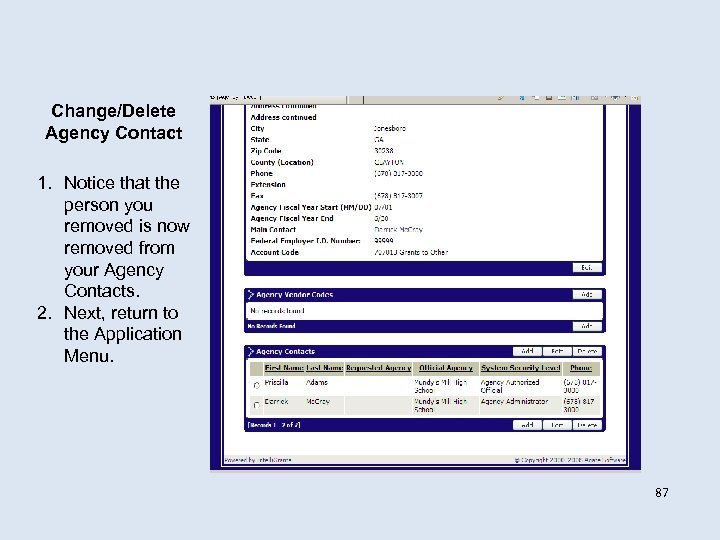Click the 'Jonesboro' city value

coord(390,129)
